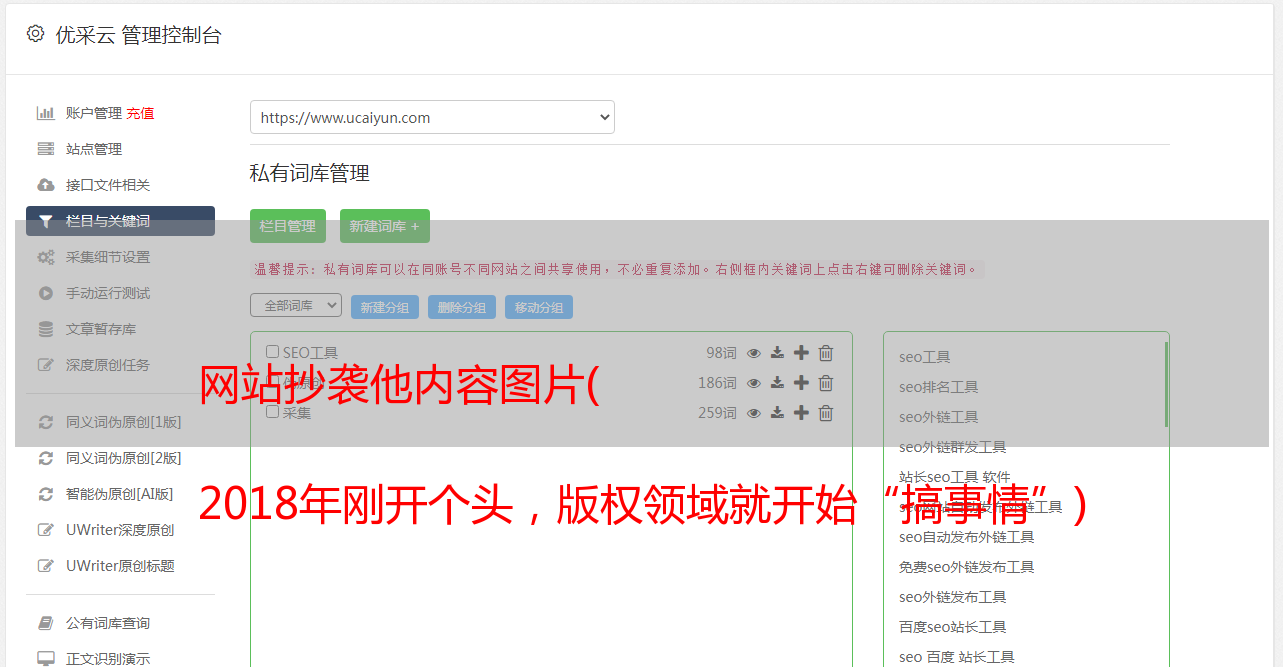Click the 新建词库 + button
Screen dimensions: 1283x667
click(385, 226)
